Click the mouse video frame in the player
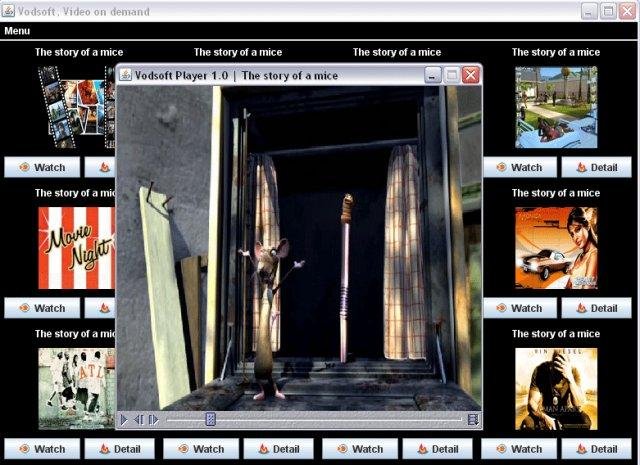 (299, 248)
